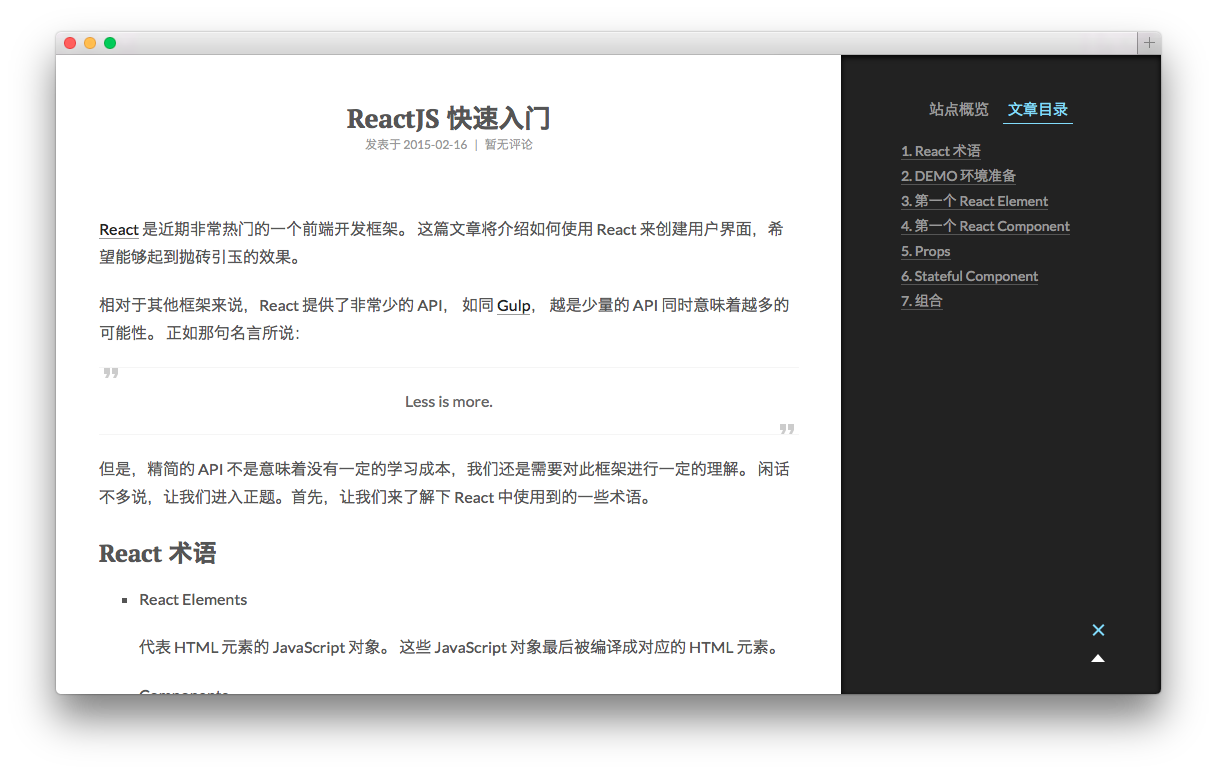Maximize the window with the green button

[110, 43]
